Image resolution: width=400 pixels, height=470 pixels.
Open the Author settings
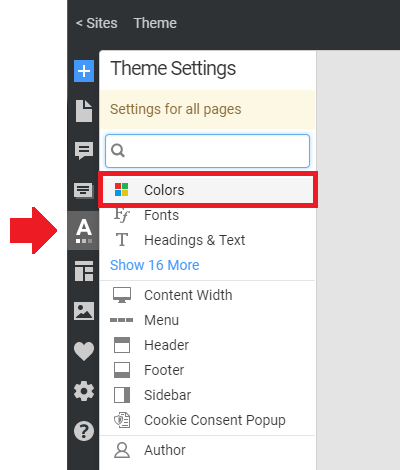click(207, 450)
